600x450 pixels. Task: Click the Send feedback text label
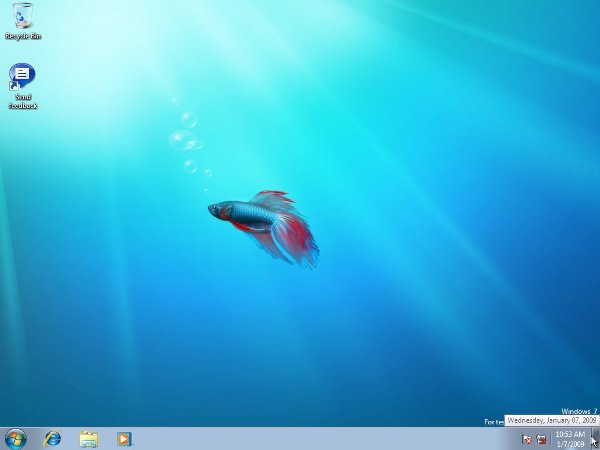[23, 101]
